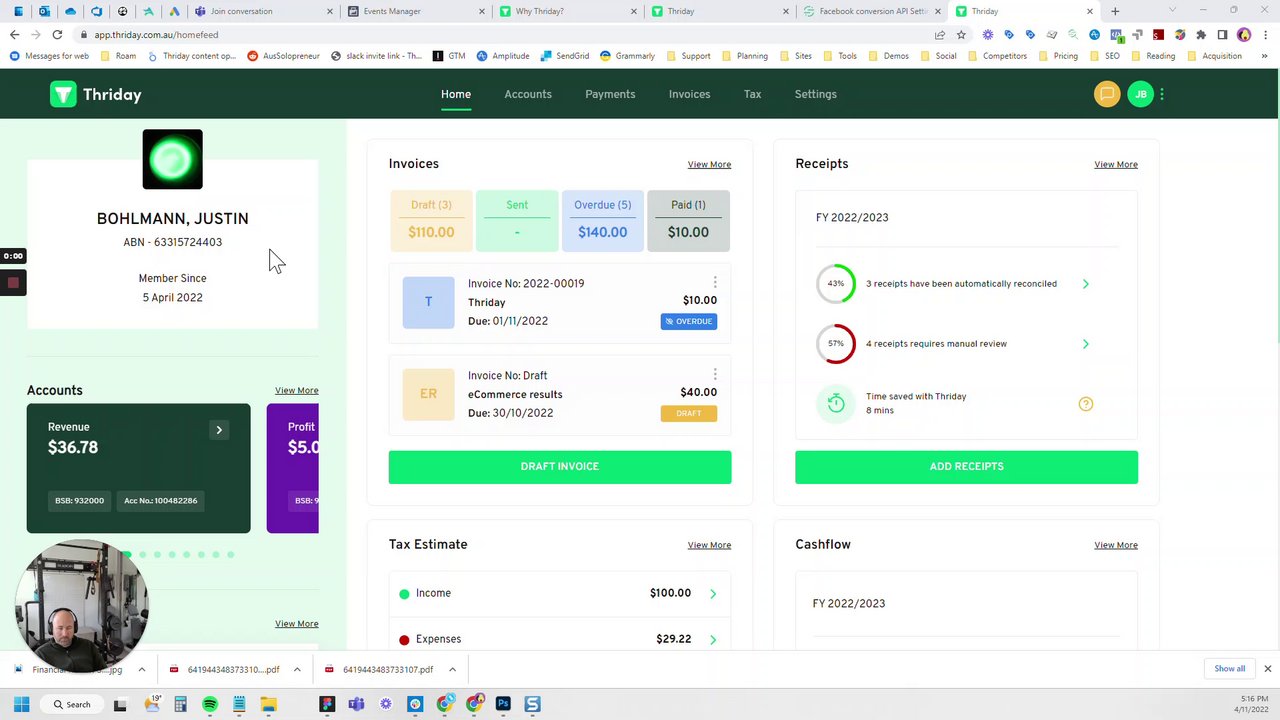The width and height of the screenshot is (1280, 720).
Task: Click the OVERDUE badge on the Thriday invoice
Action: pos(689,321)
